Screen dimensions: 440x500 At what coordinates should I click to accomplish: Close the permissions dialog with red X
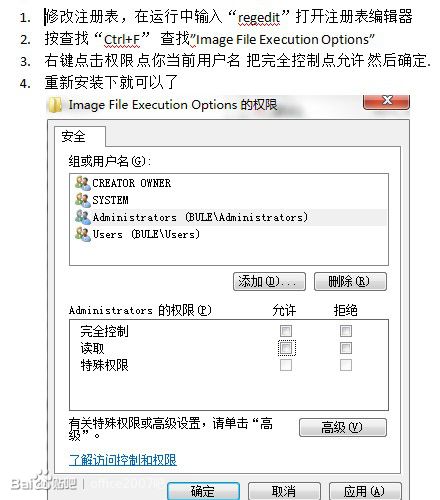386,102
